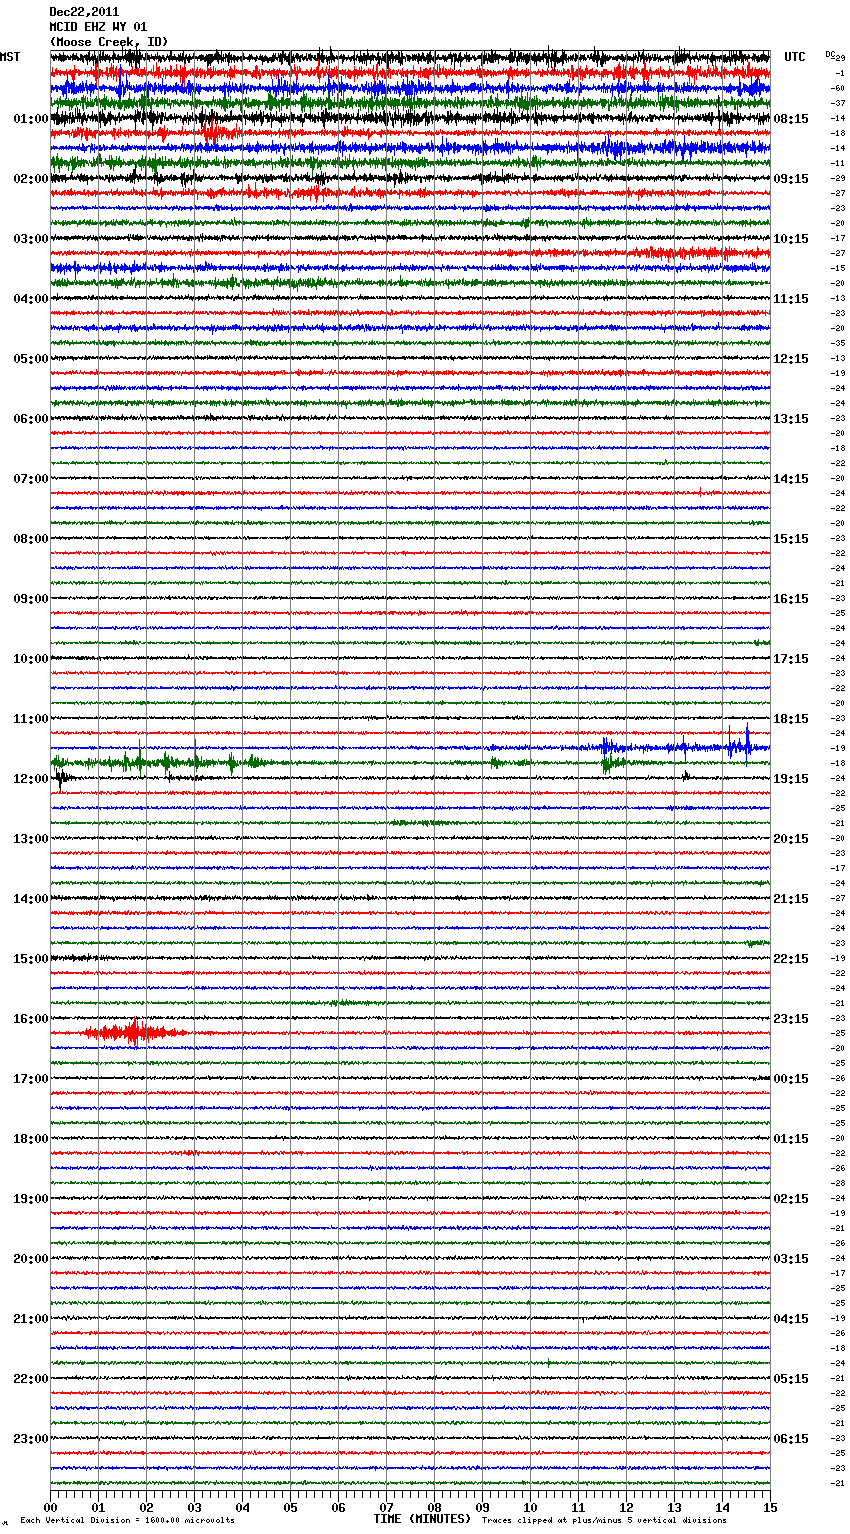Click the 18:00 MST row label
Viewport: 850px width, 1534px height.
[x=31, y=1139]
